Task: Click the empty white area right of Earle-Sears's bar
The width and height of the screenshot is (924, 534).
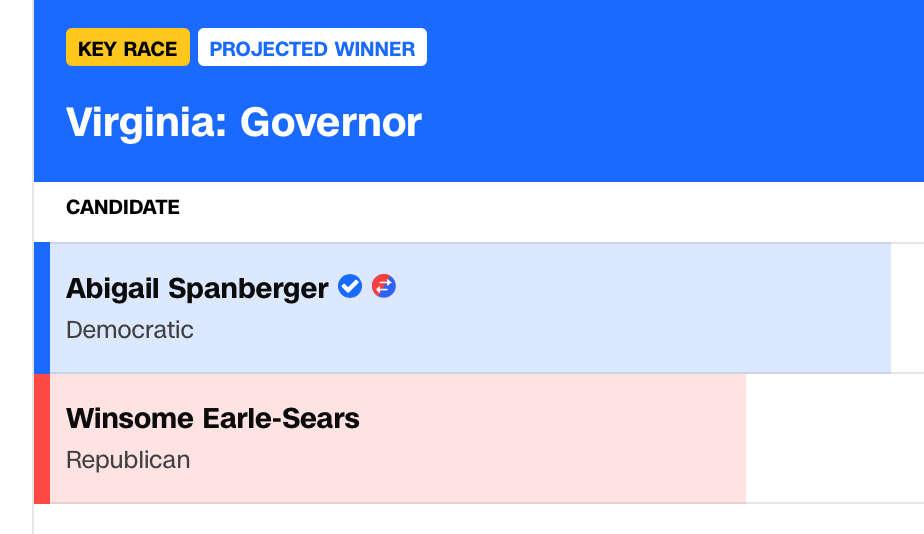Action: [835, 438]
